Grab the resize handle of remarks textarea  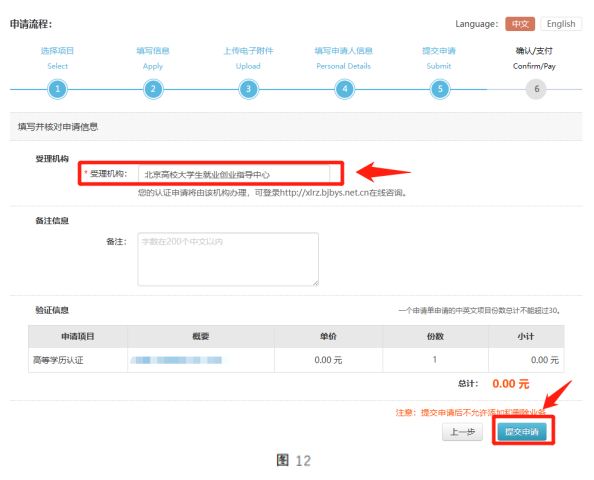point(316,283)
